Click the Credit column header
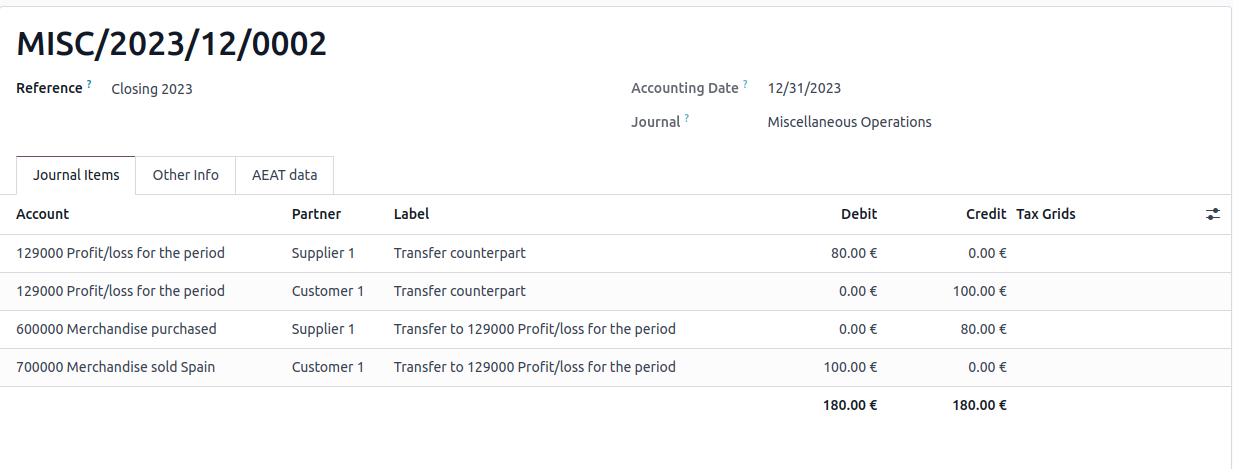Screen dimensions: 1233x469 [986, 214]
